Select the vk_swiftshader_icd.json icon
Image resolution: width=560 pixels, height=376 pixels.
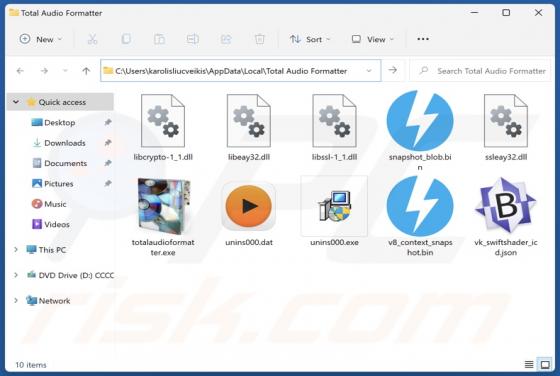506,206
